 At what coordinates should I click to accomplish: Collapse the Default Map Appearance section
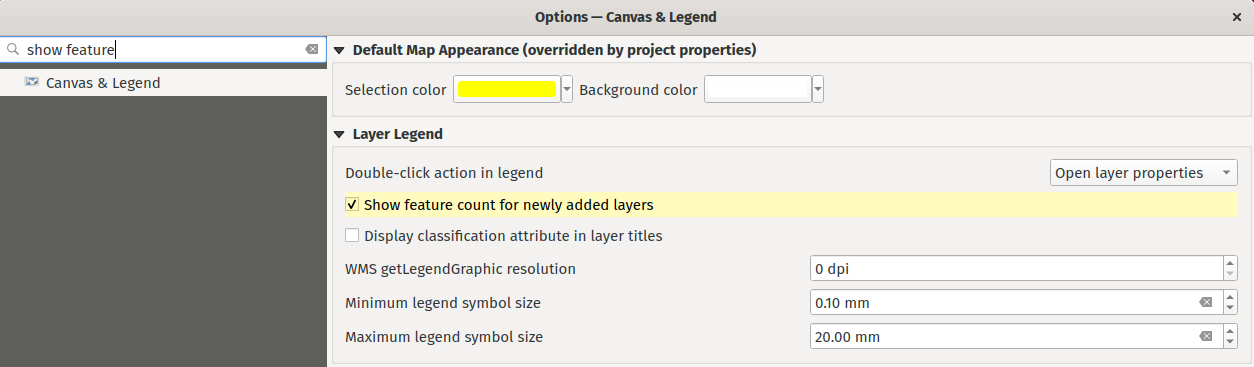[339, 50]
